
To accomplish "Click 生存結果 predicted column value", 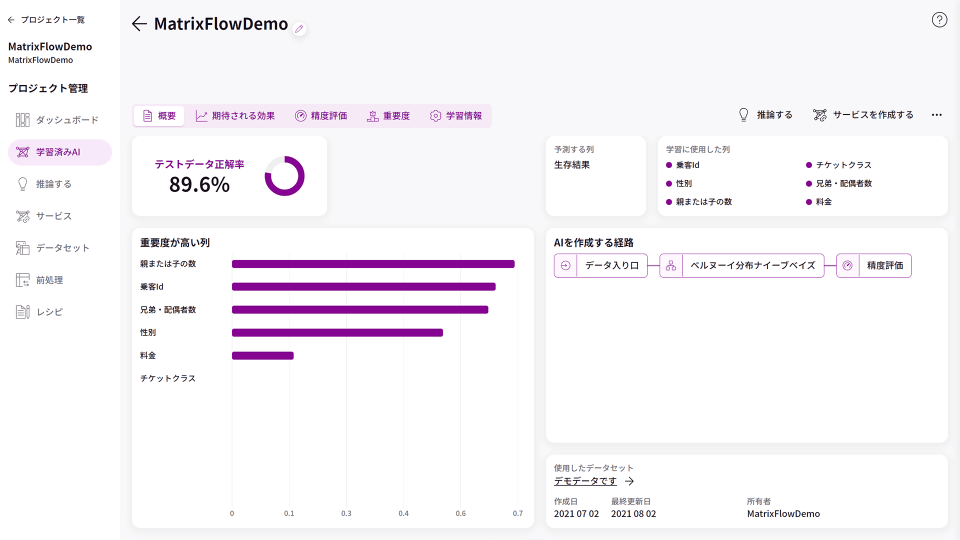I will pos(572,165).
